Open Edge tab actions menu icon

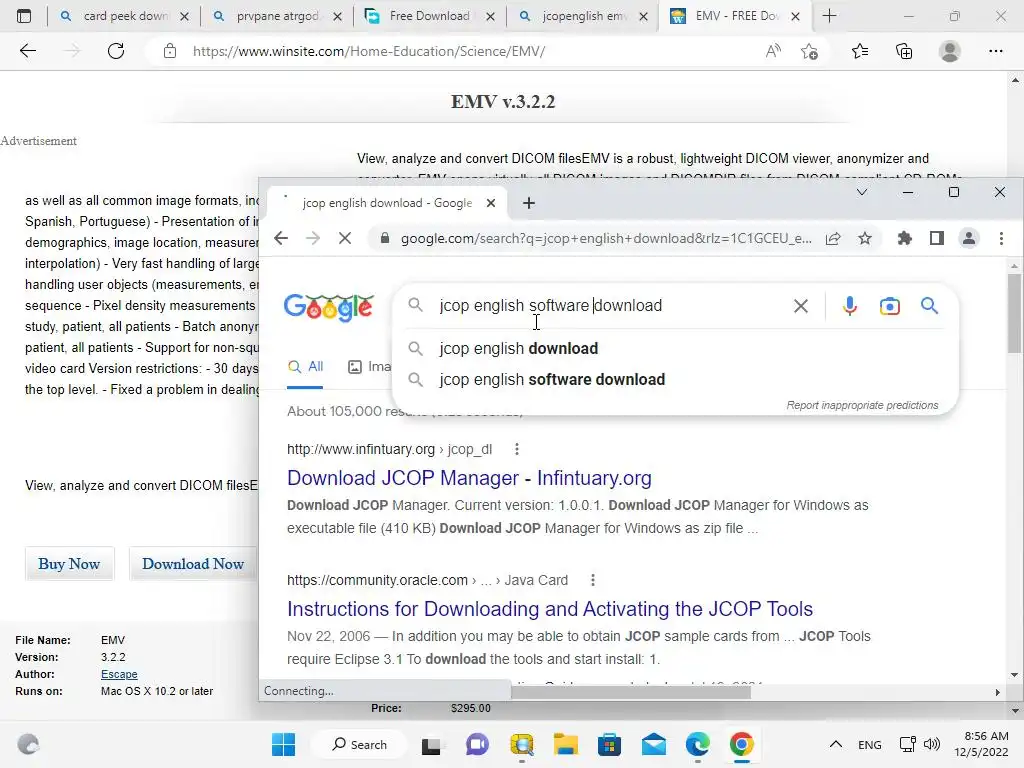[24, 16]
